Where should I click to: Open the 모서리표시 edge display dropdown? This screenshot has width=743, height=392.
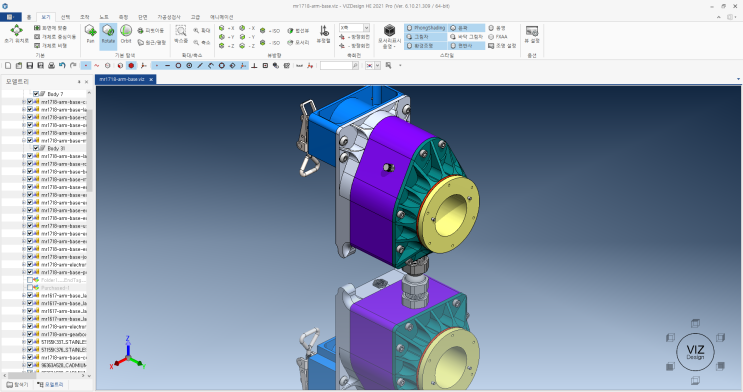pyautogui.click(x=390, y=44)
